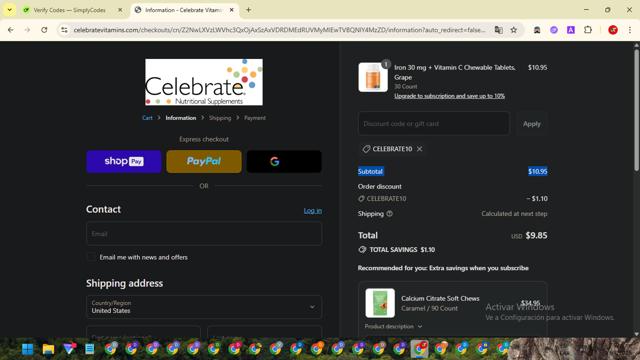Viewport: 640px width, 360px height.
Task: Check Email me with news and offers
Action: tap(91, 257)
